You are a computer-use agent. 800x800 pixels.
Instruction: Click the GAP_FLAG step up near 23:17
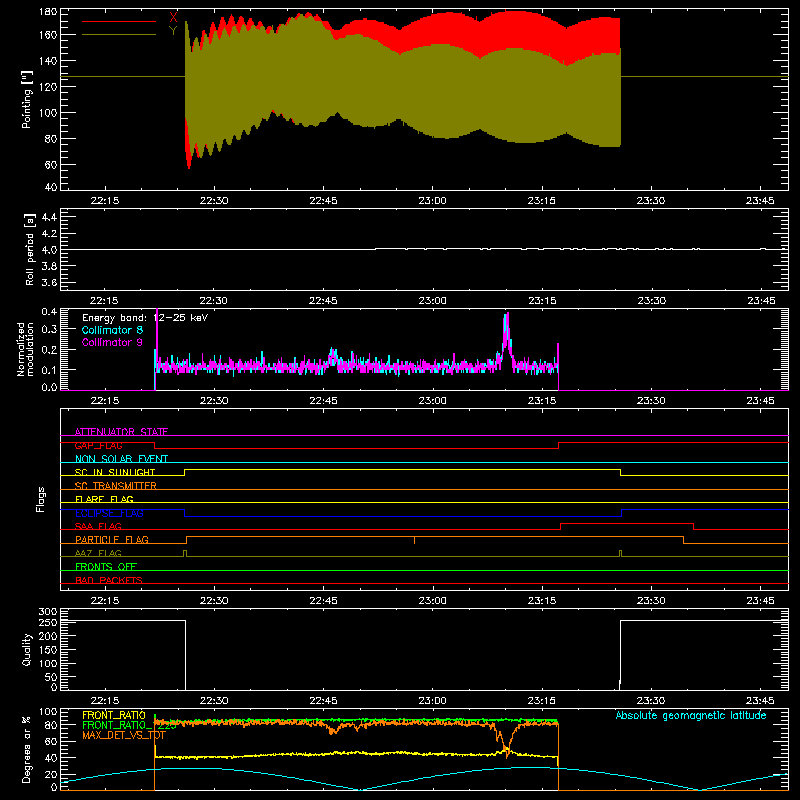(x=559, y=445)
